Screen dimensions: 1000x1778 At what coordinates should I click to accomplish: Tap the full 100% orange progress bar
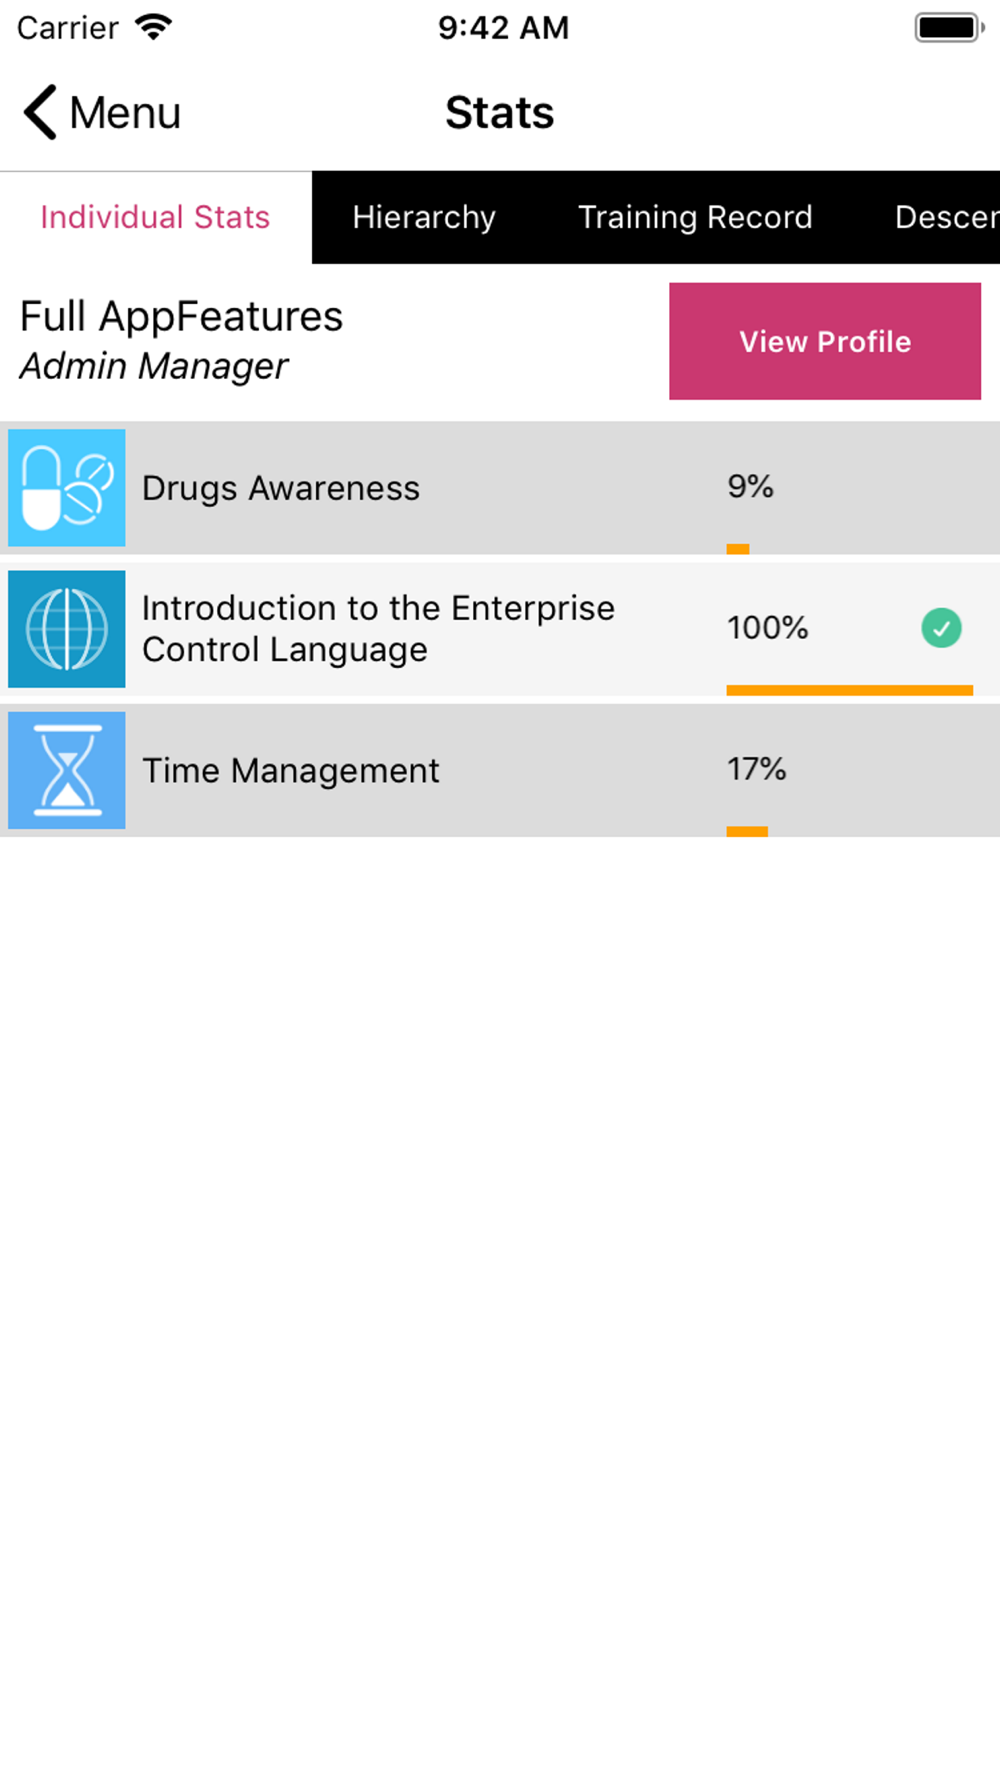850,690
